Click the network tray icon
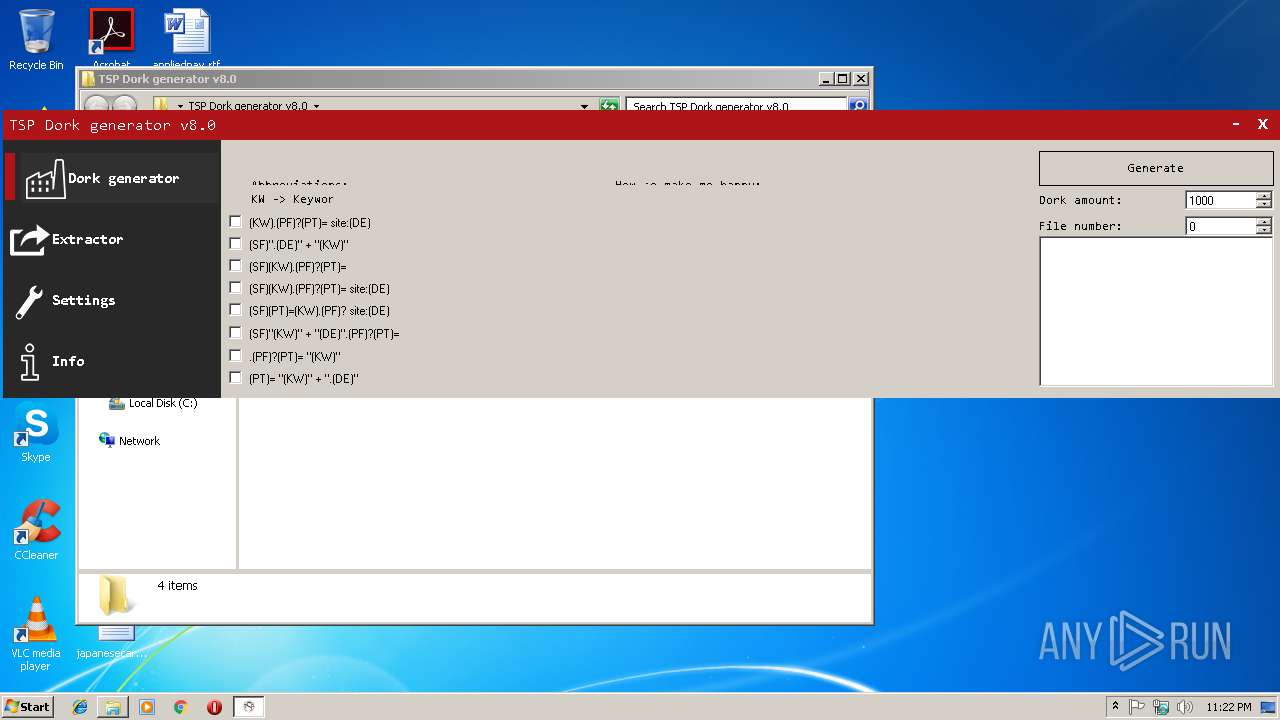The height and width of the screenshot is (720, 1280). (x=1161, y=707)
